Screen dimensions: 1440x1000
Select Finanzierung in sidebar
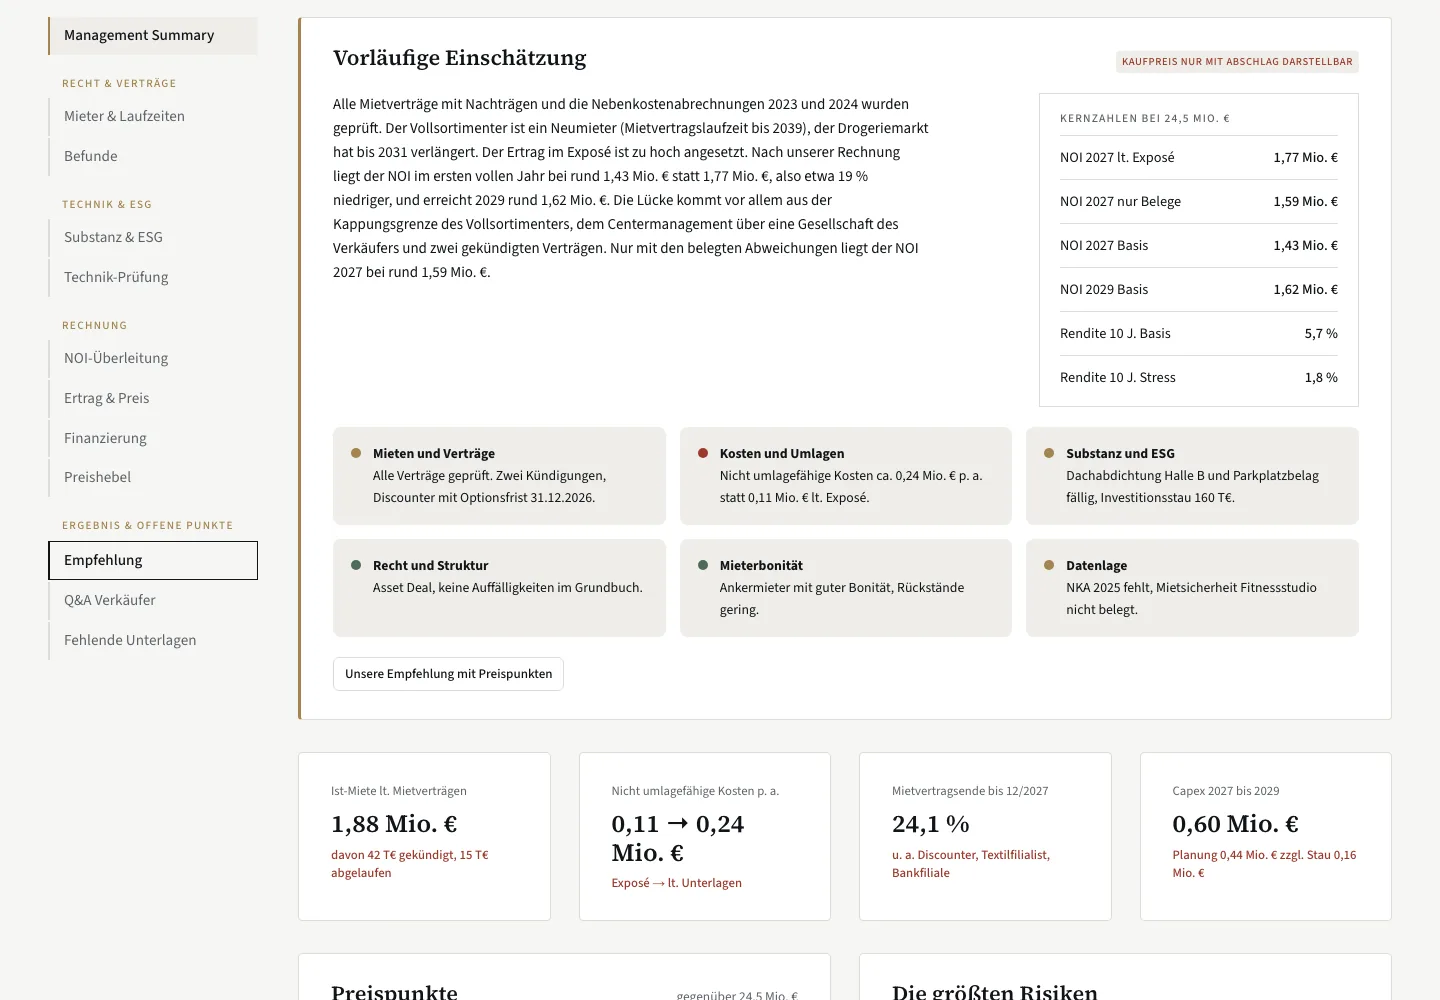click(153, 438)
